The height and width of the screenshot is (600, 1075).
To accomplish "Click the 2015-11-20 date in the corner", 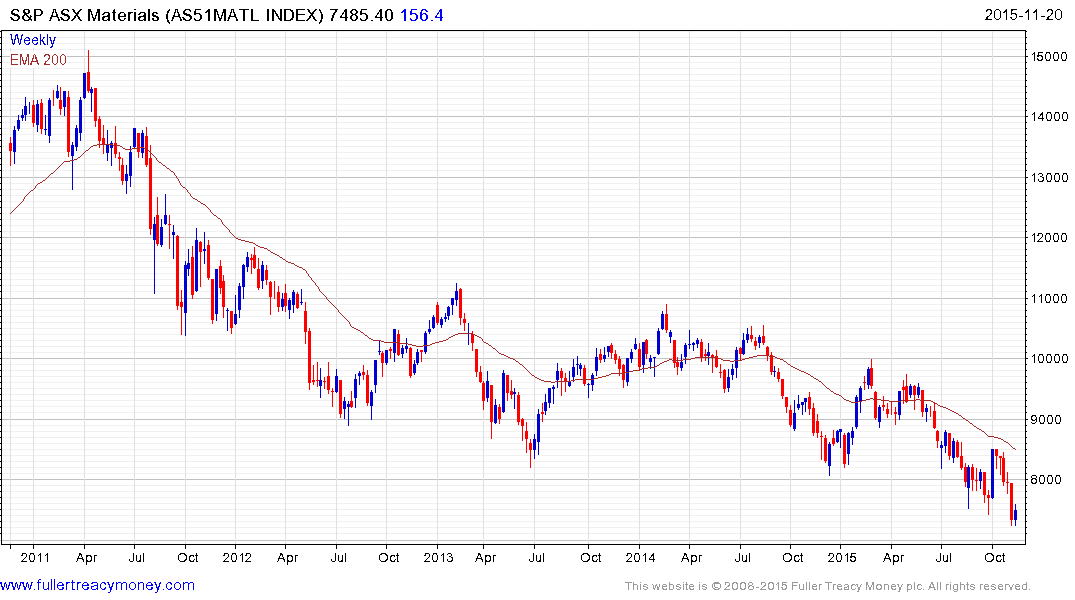I will 1024,16.
